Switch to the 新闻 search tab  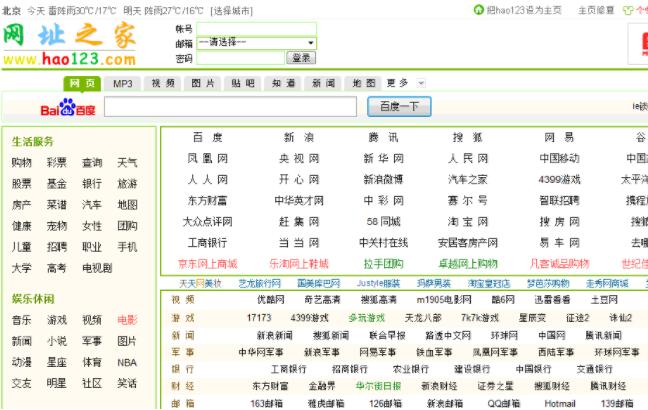(x=324, y=84)
